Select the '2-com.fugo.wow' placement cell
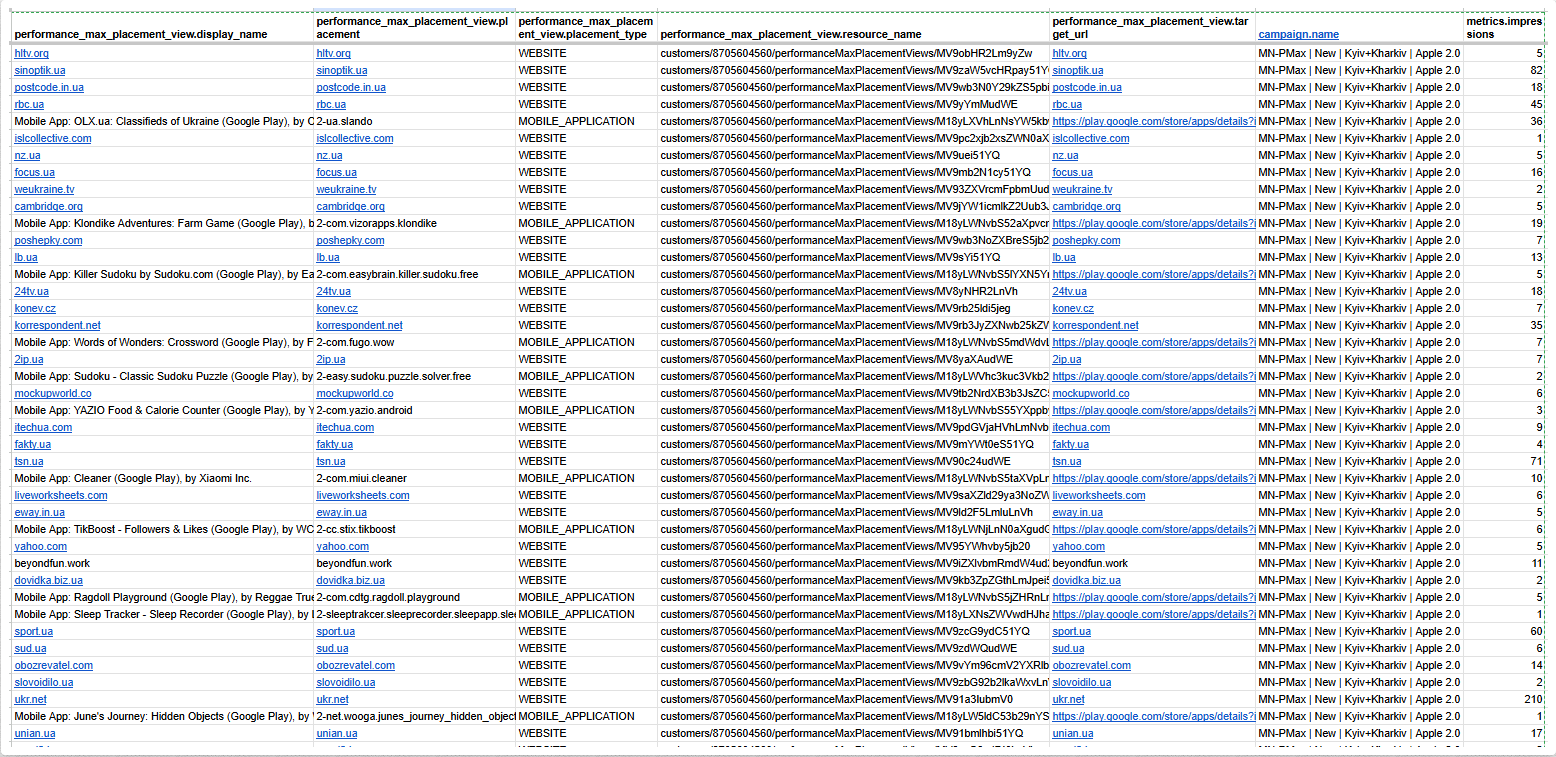 pyautogui.click(x=414, y=342)
